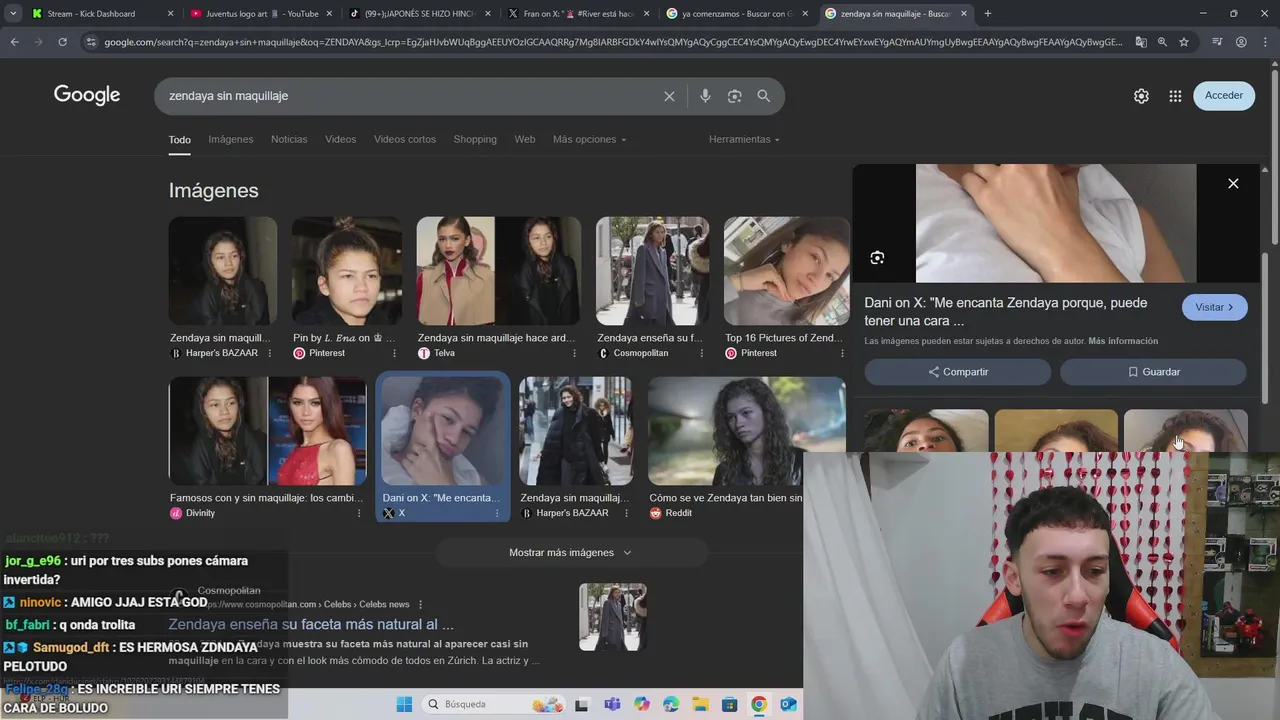Bookmark this page with star icon
1280x720 pixels.
point(1184,42)
